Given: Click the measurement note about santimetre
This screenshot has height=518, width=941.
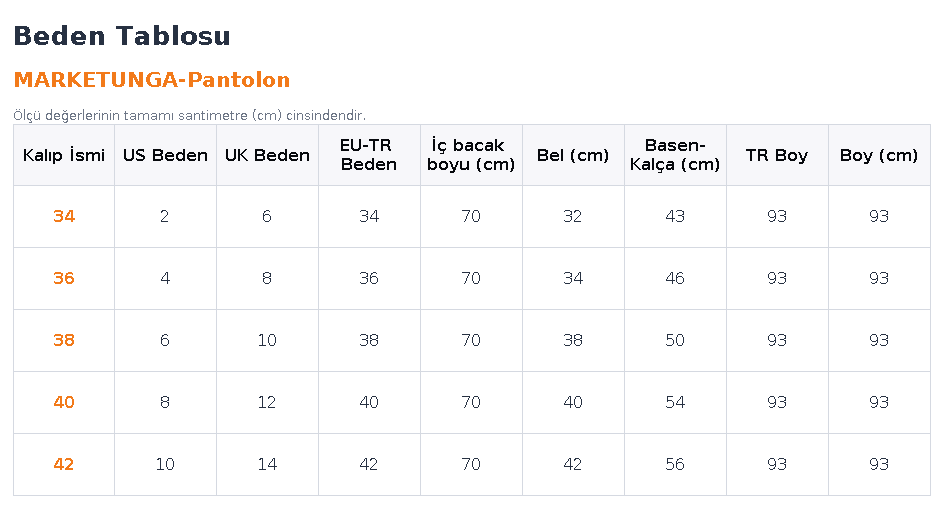Looking at the screenshot, I should tap(190, 115).
